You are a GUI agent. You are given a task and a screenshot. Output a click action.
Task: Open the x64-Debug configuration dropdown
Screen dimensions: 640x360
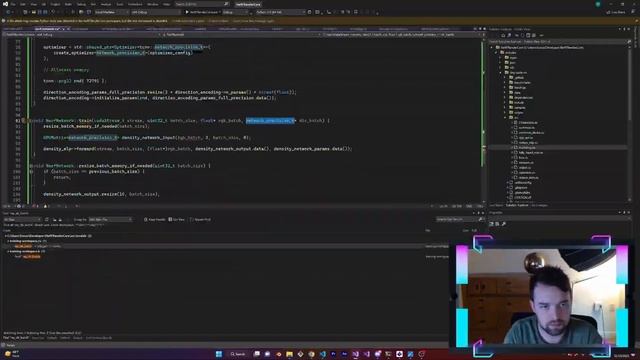point(155,12)
